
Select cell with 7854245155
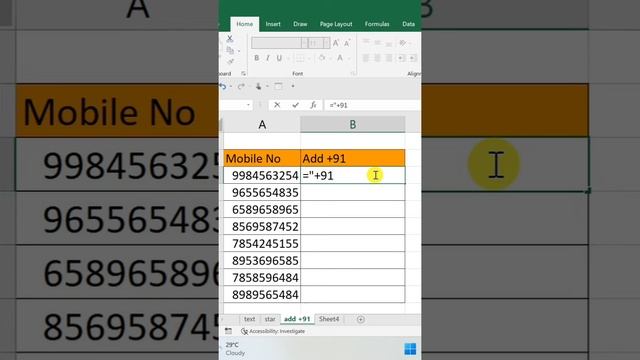262,243
